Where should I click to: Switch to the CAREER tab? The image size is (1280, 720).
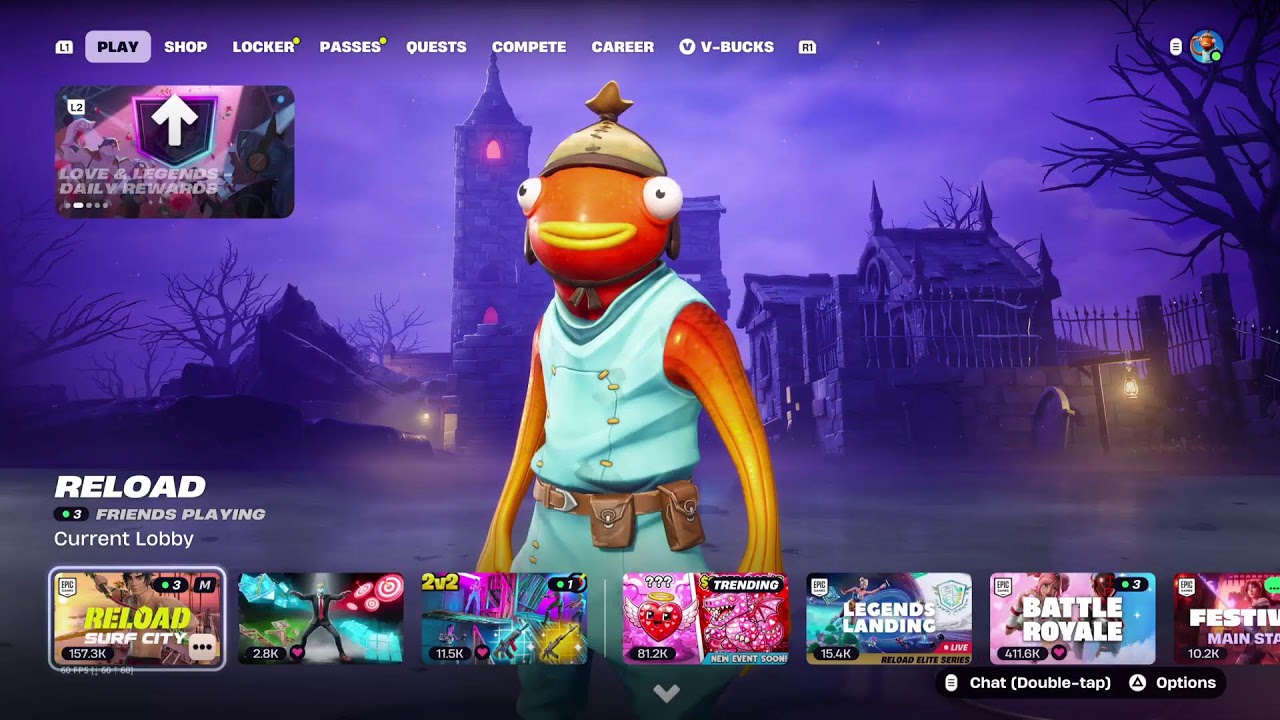[x=622, y=47]
